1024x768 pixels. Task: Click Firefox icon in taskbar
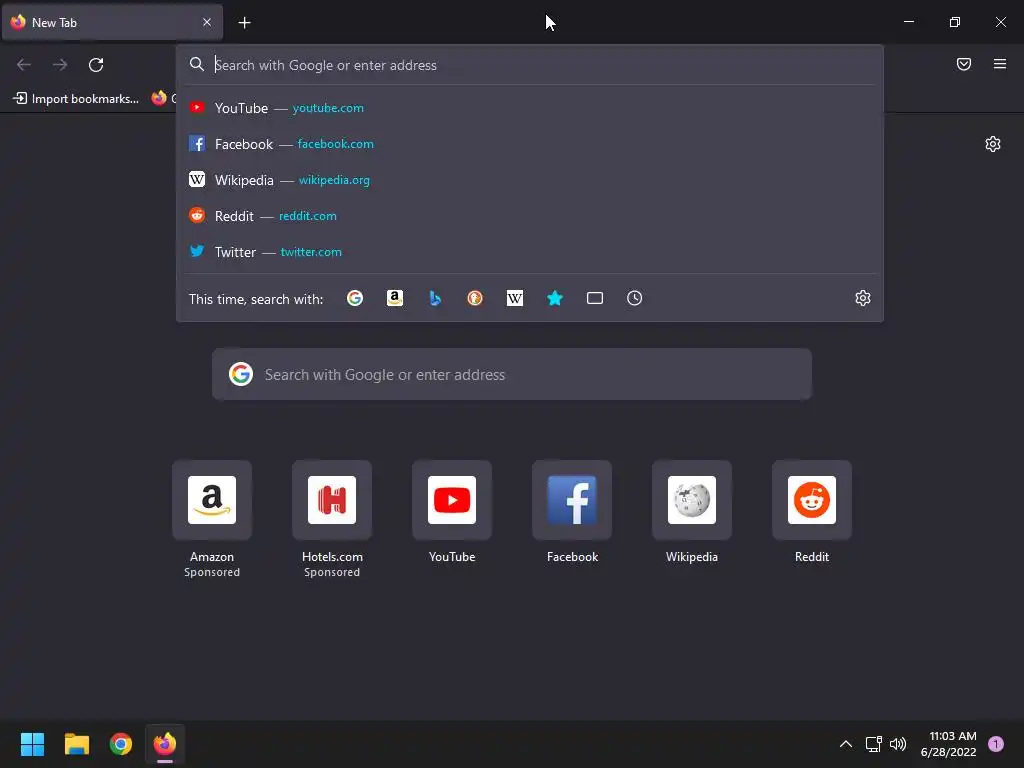pyautogui.click(x=165, y=744)
